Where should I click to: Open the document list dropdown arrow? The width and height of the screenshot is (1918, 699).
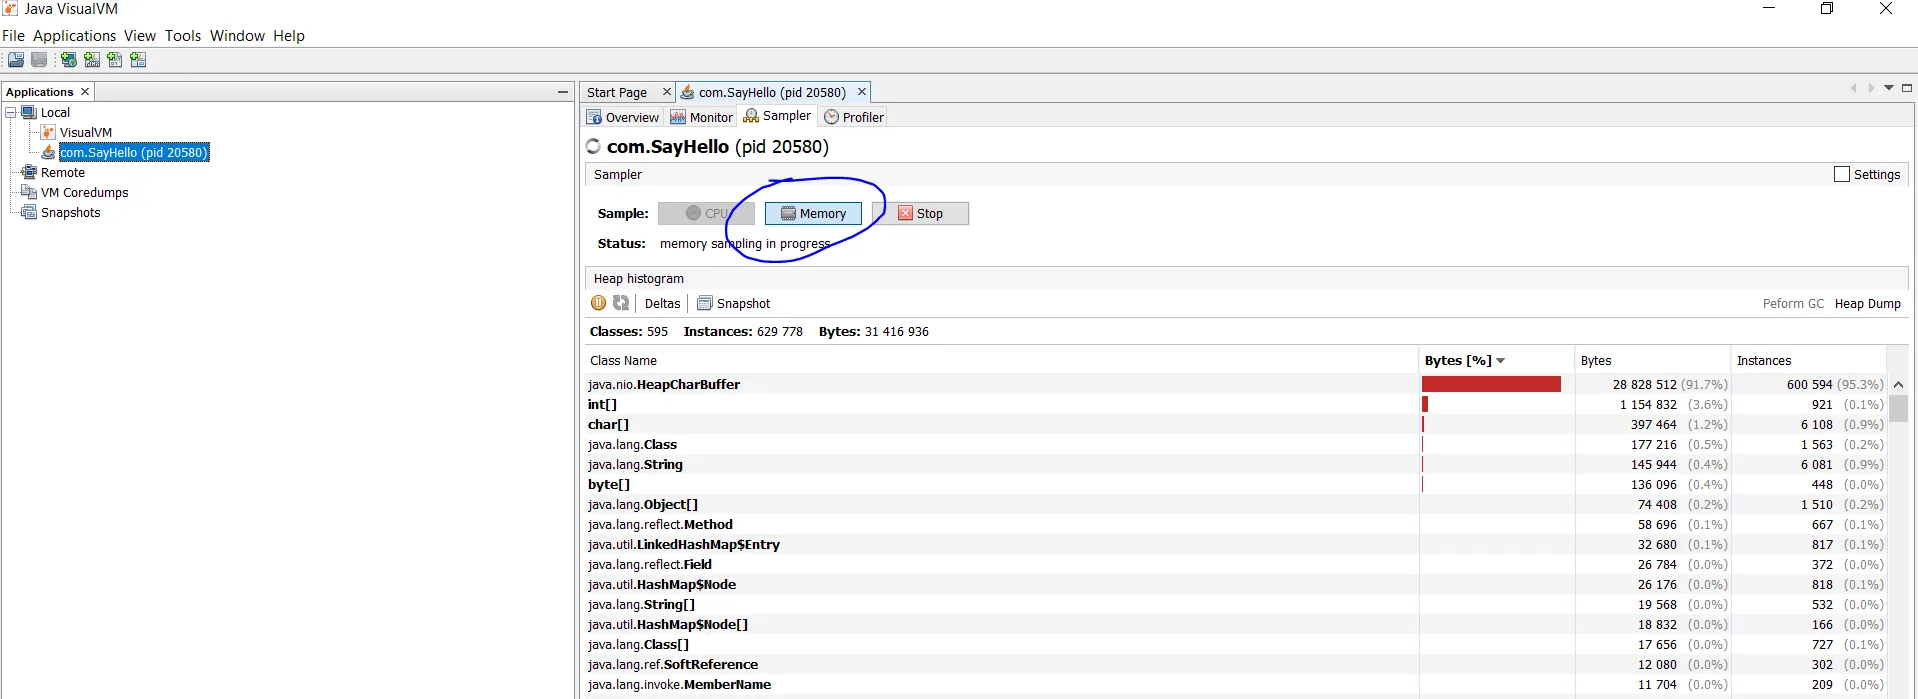tap(1889, 88)
